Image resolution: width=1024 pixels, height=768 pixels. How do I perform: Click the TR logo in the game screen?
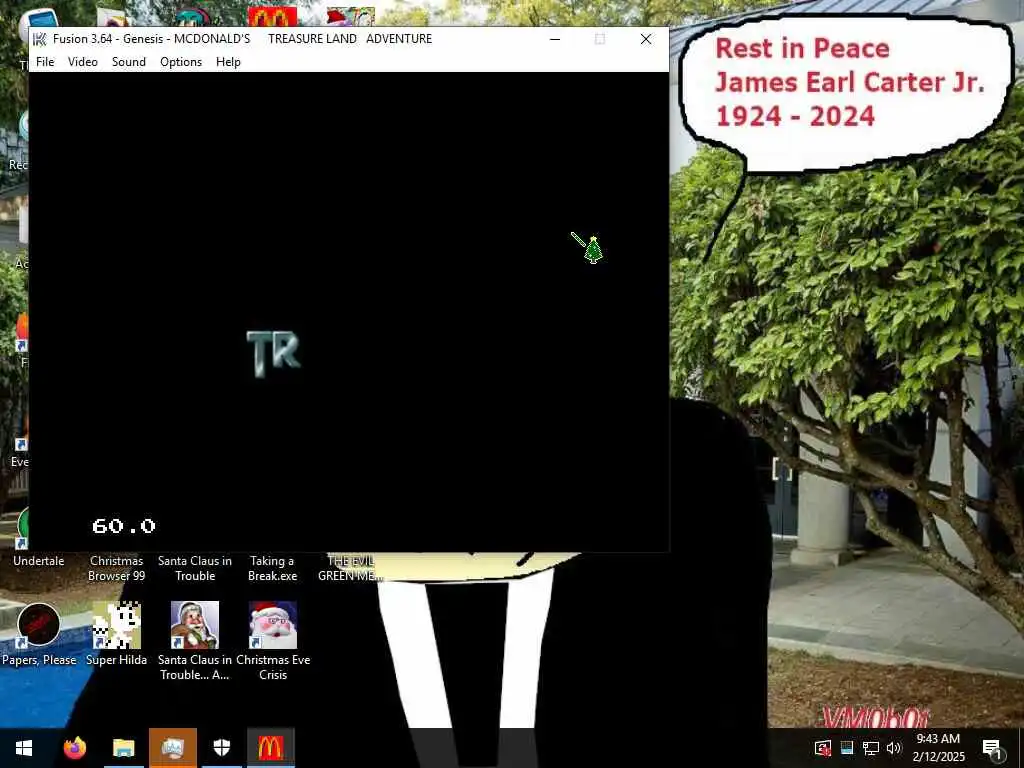coord(274,354)
